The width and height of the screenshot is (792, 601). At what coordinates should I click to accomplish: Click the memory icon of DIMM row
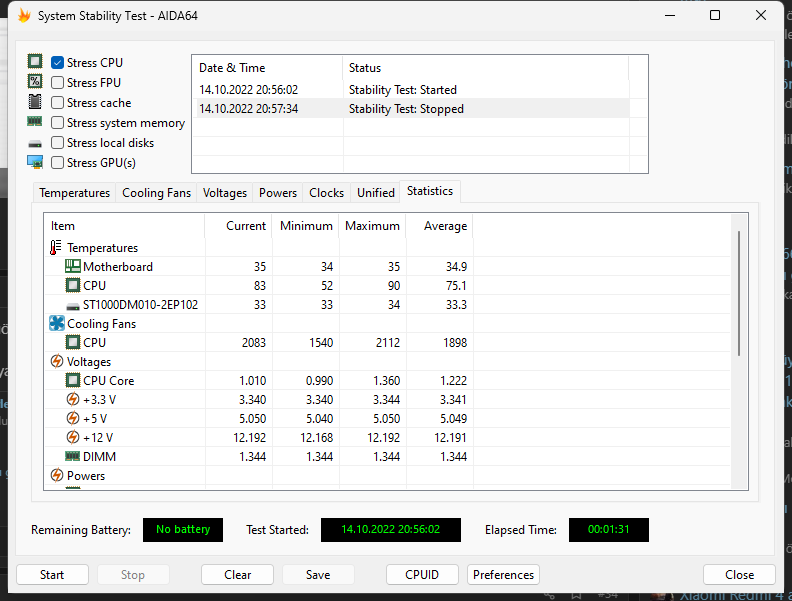73,456
